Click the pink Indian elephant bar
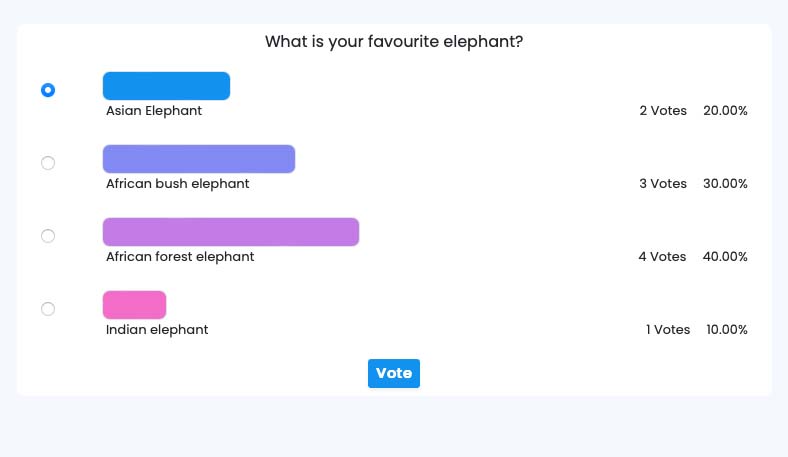This screenshot has height=457, width=788. coord(134,305)
